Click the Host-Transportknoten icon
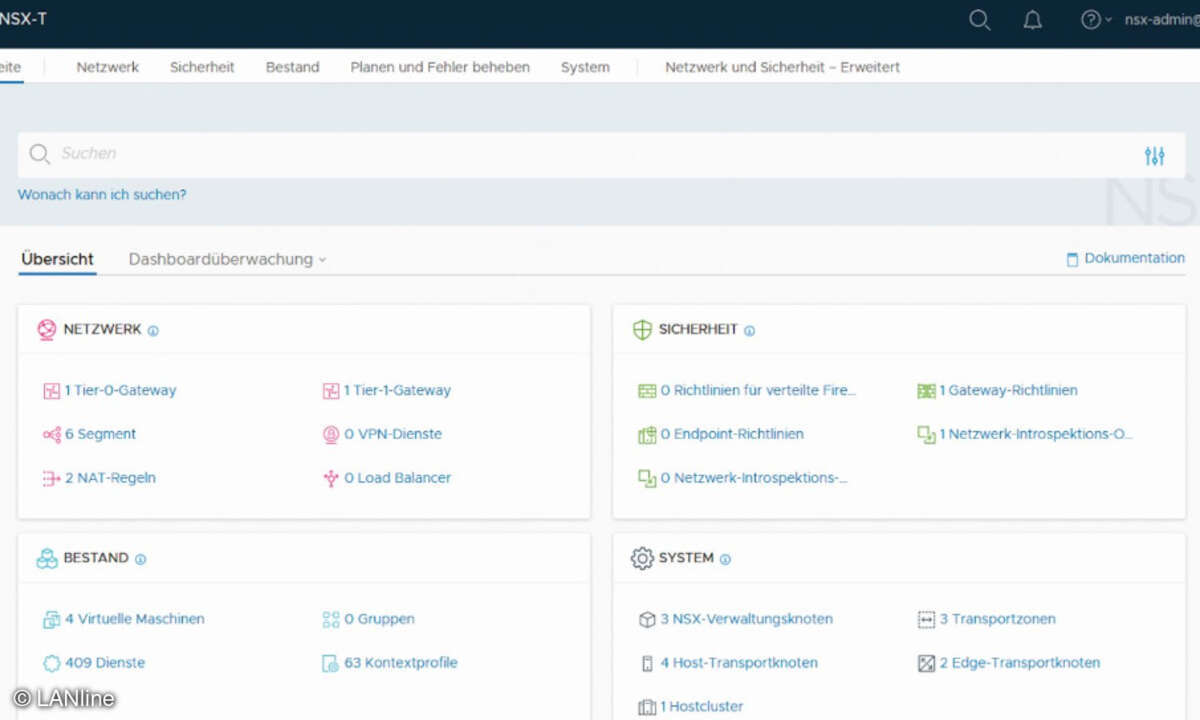The height and width of the screenshot is (720, 1200). 647,663
